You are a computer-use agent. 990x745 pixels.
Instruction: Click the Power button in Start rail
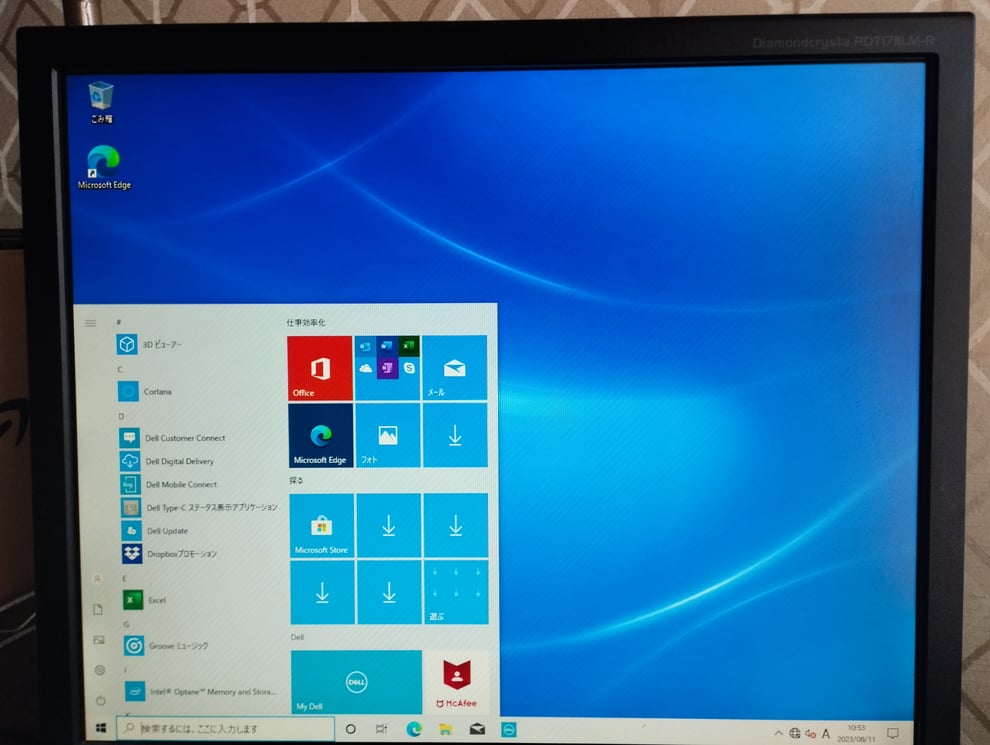[100, 700]
